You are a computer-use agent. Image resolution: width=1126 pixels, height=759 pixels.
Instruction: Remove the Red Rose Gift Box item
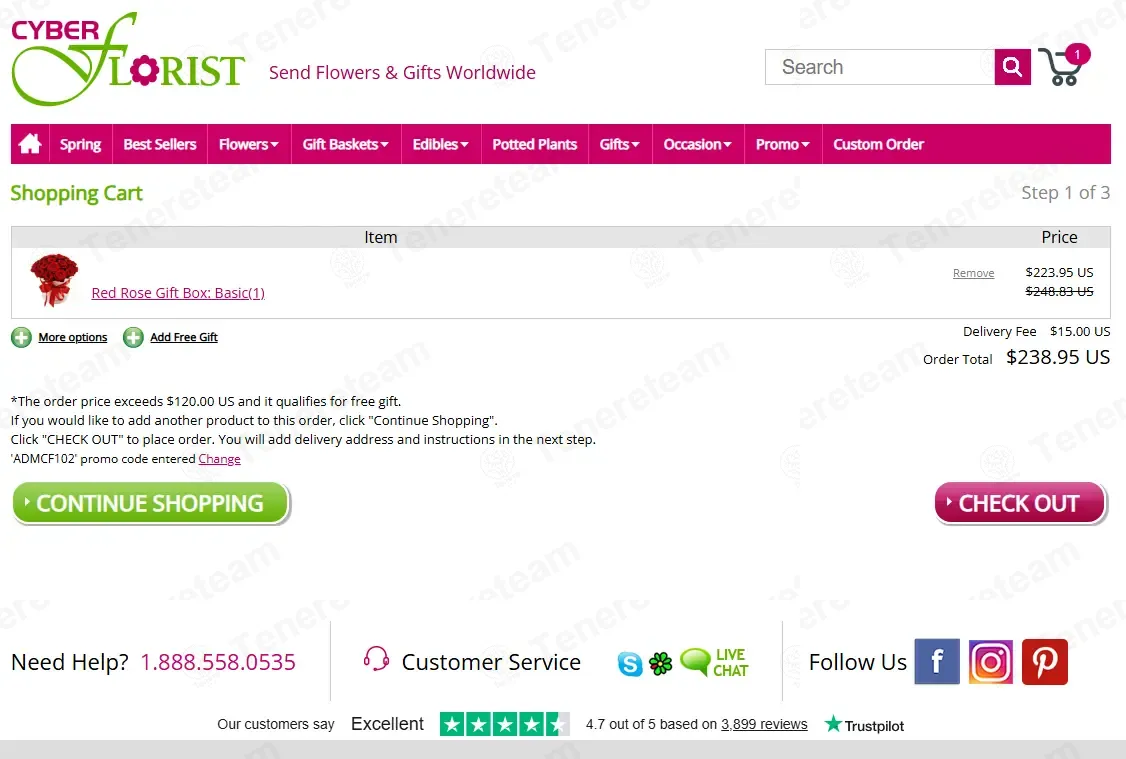[x=973, y=273]
